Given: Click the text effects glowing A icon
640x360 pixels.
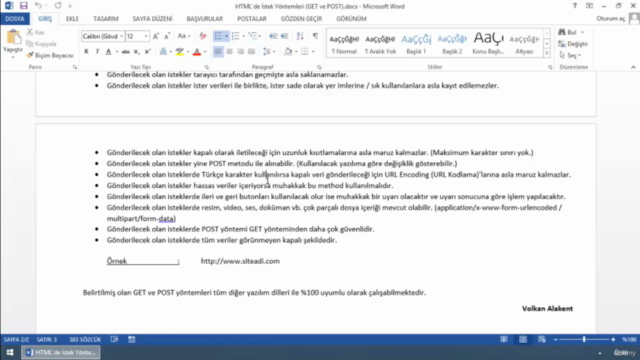Looking at the screenshot, I should pyautogui.click(x=163, y=52).
